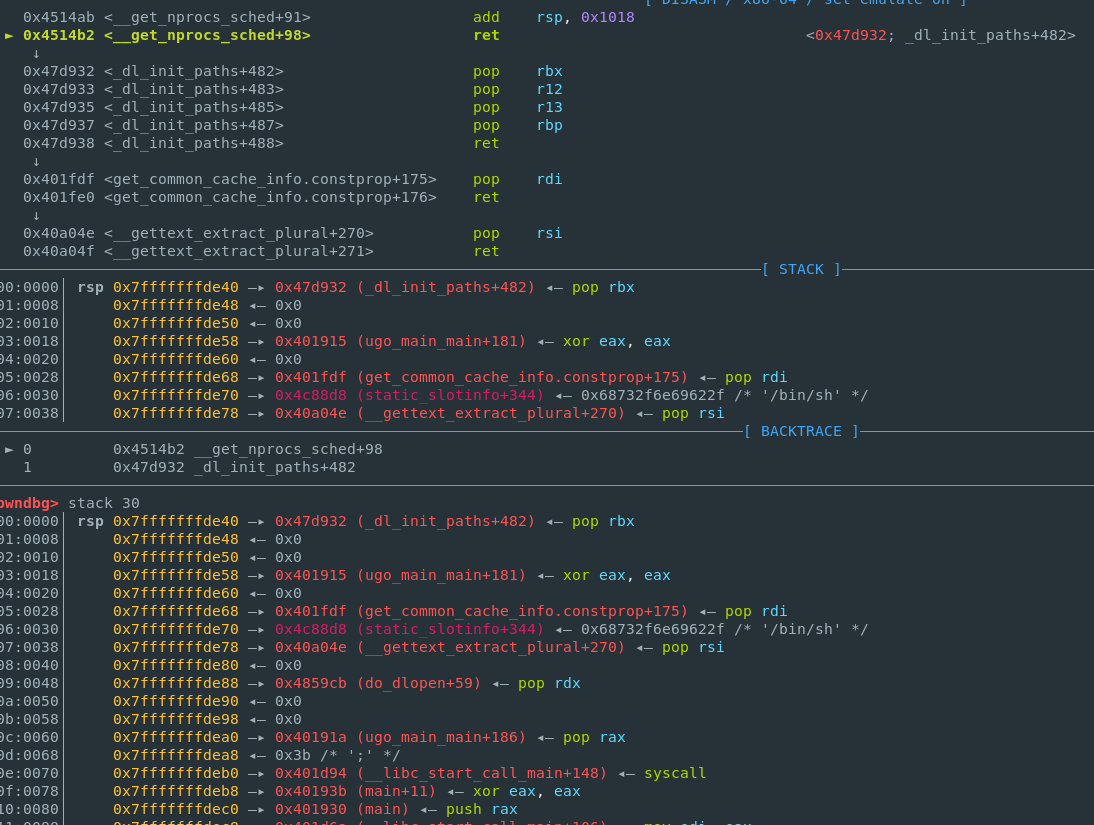Click the down arrow below the 0x401fe0 ret
The height and width of the screenshot is (825, 1094).
pos(36,215)
